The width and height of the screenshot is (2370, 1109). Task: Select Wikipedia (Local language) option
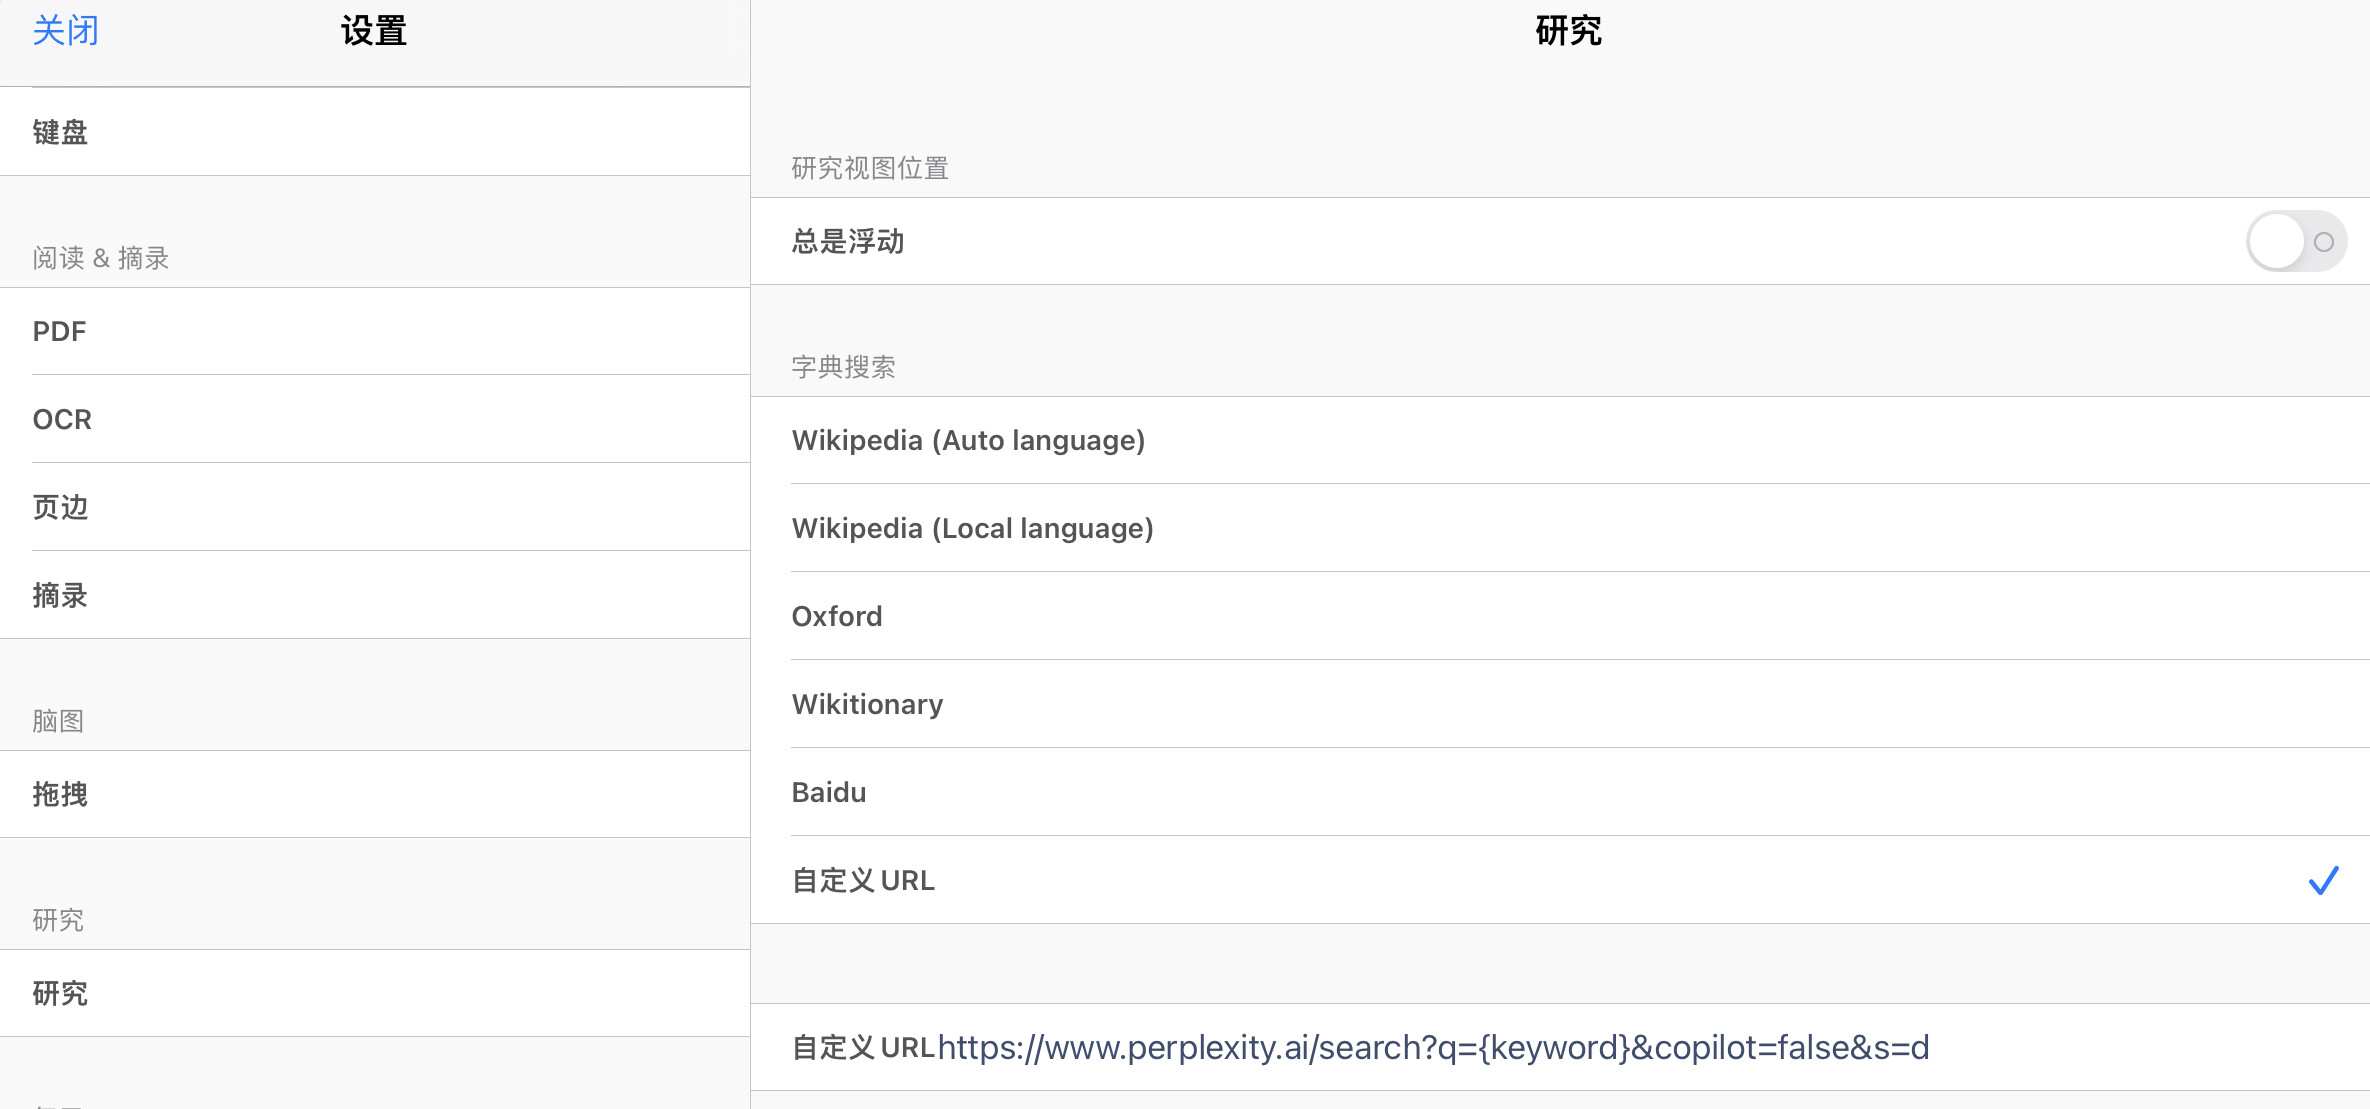pyautogui.click(x=1560, y=528)
